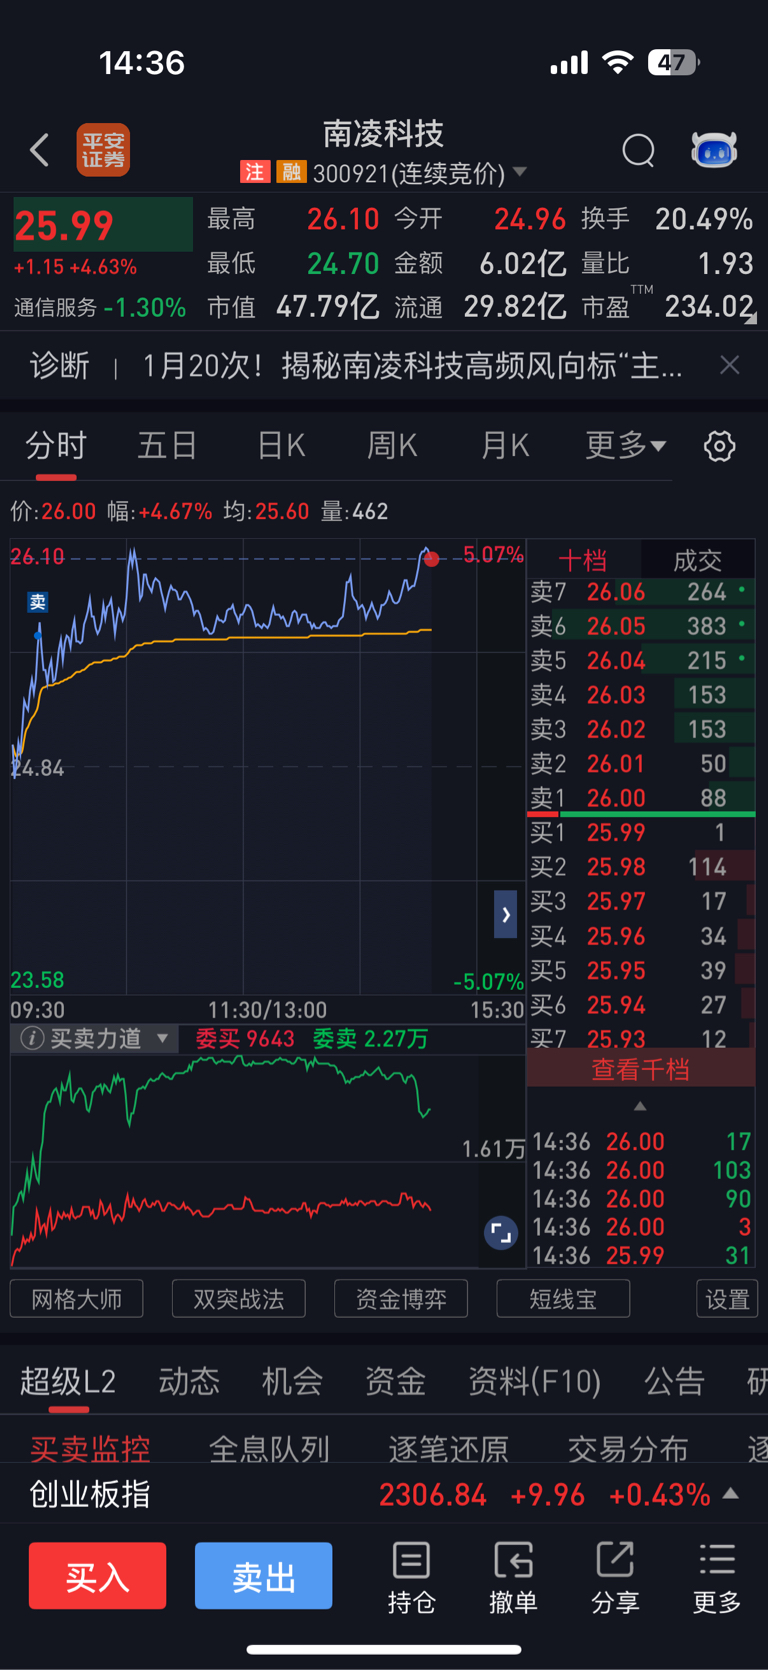Open the 逐笔还原 sub-tab

pyautogui.click(x=449, y=1447)
